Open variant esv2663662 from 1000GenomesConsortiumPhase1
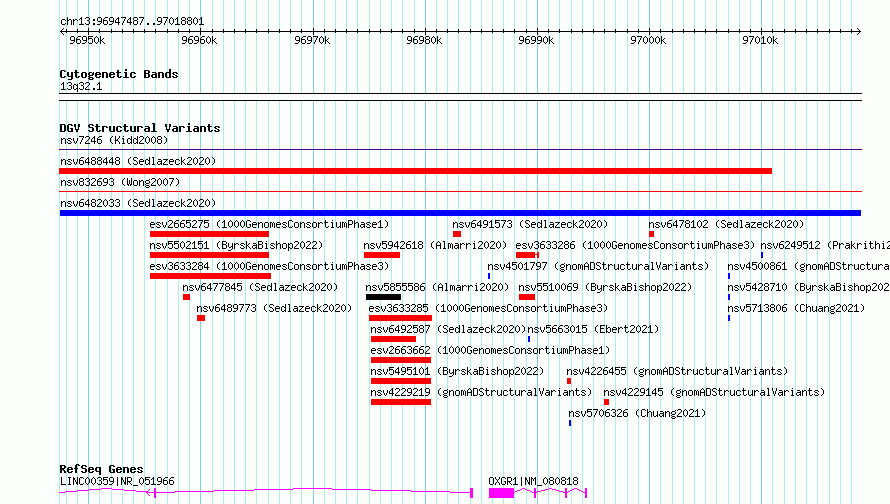The image size is (890, 504). point(490,350)
